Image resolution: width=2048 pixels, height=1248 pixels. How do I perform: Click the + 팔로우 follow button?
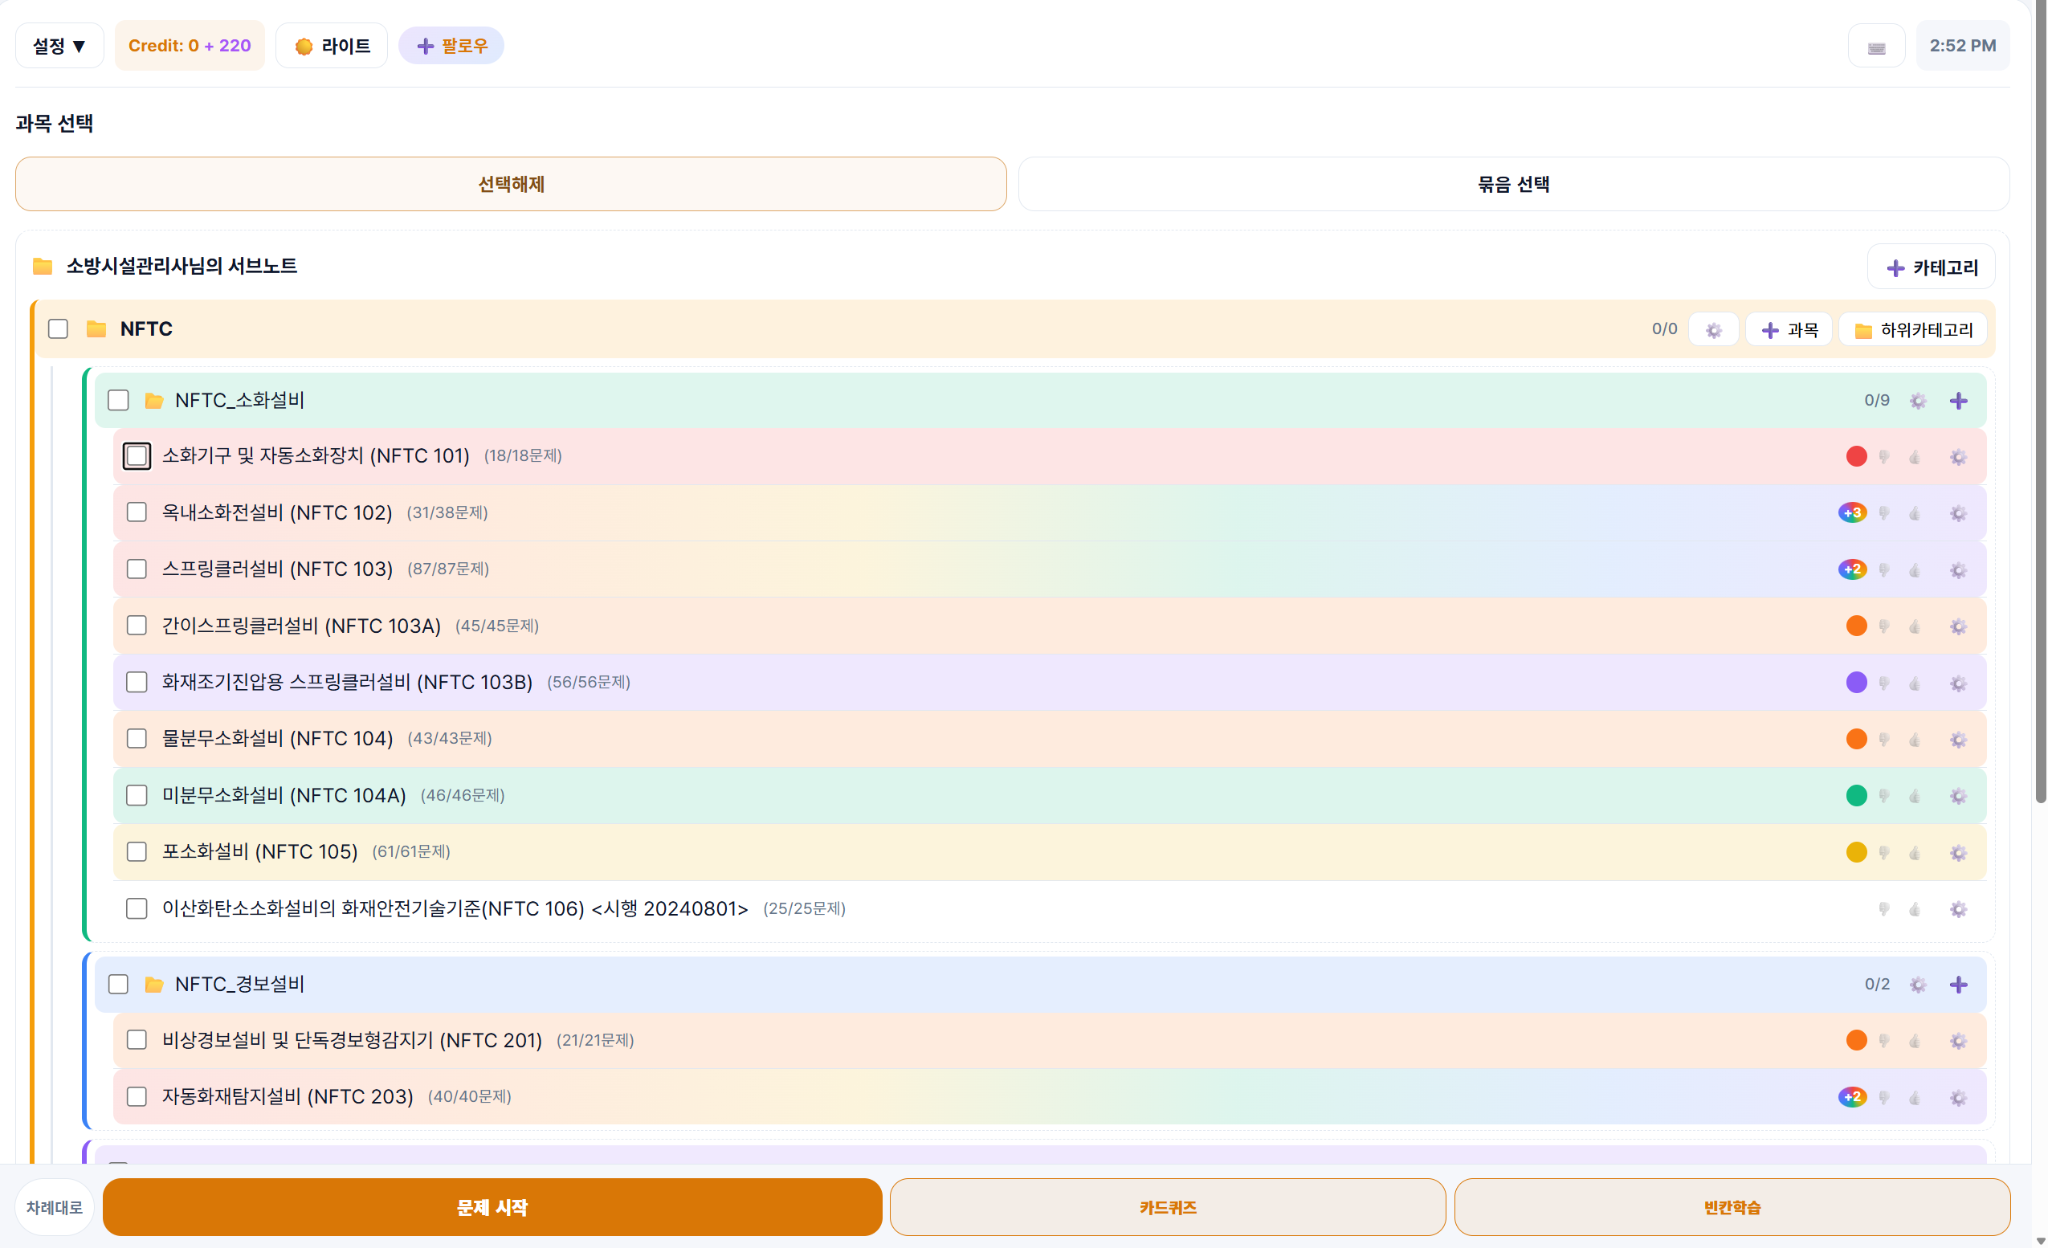(451, 46)
